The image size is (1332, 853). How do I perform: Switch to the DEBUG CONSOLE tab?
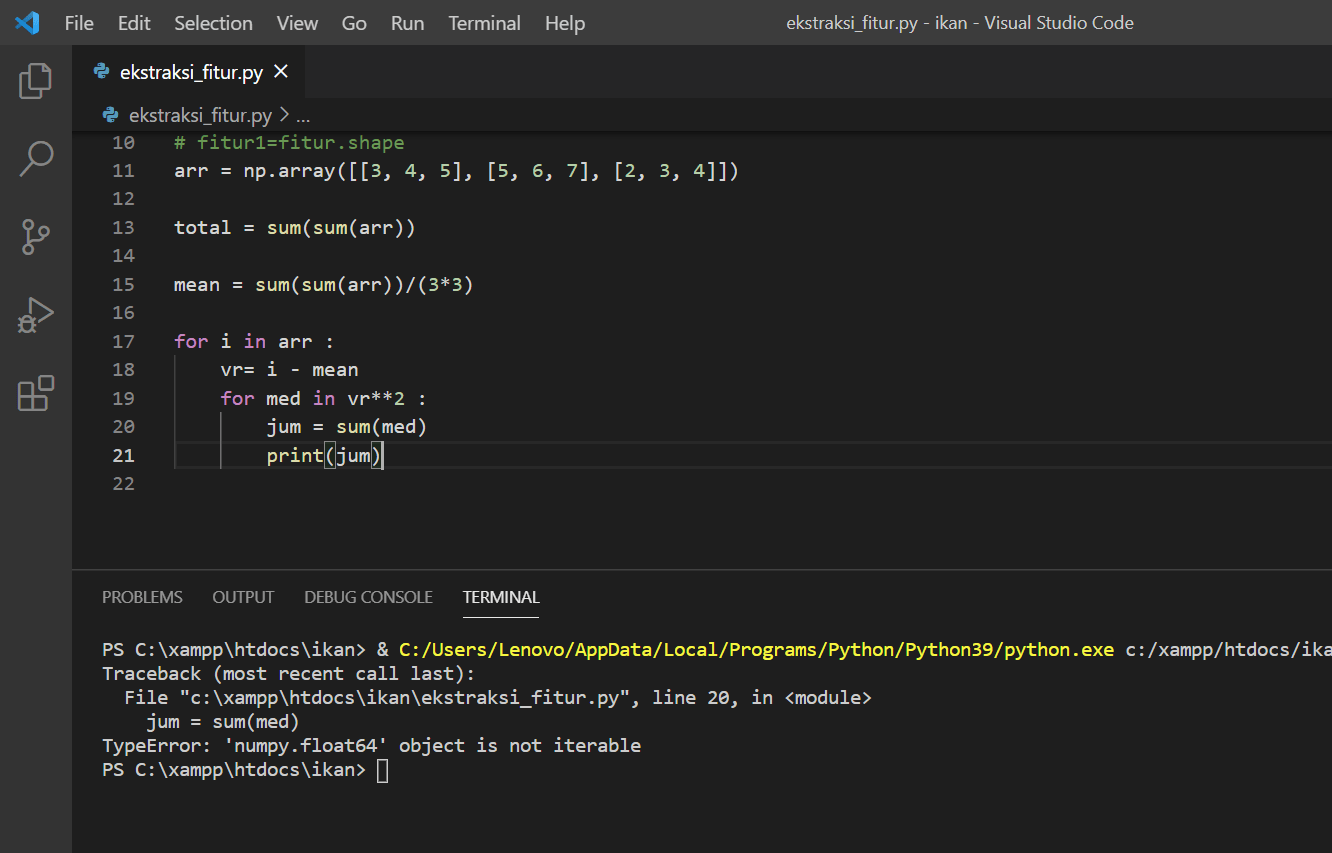(368, 597)
